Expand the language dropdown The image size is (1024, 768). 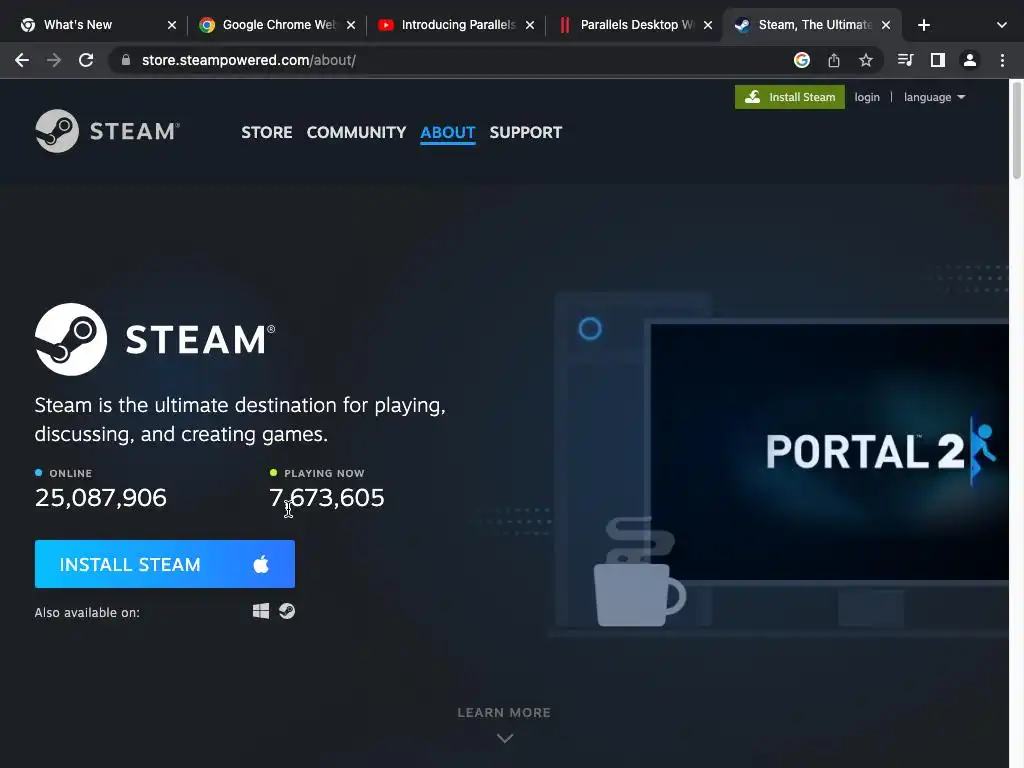[934, 97]
